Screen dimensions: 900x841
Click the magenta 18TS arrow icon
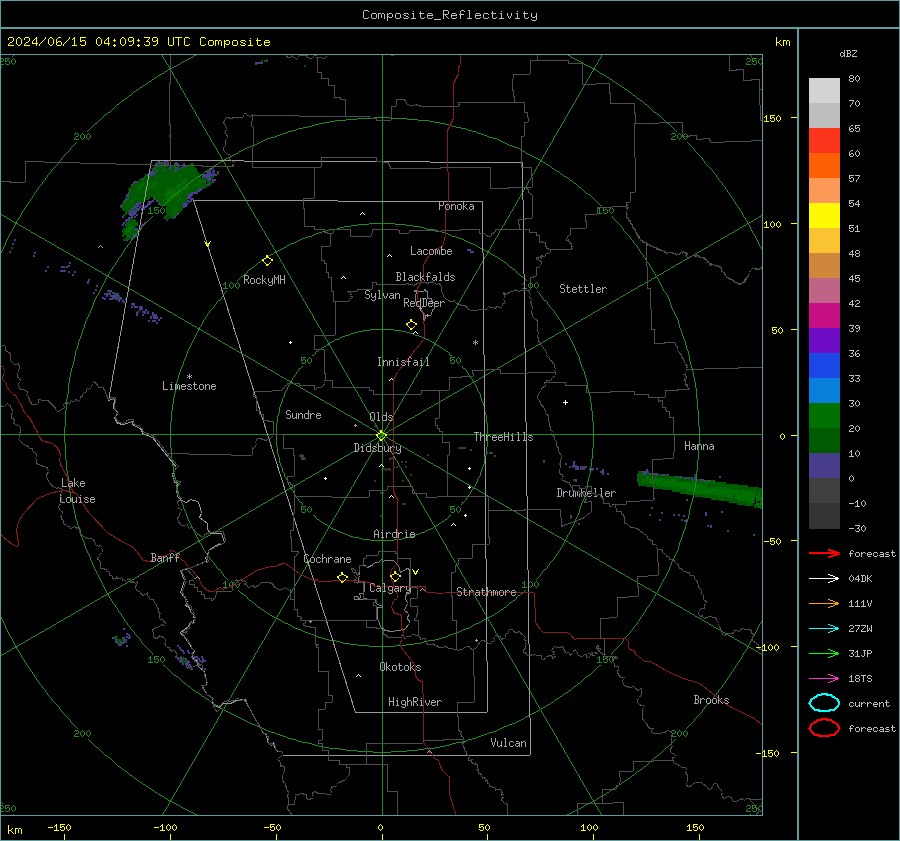point(824,678)
